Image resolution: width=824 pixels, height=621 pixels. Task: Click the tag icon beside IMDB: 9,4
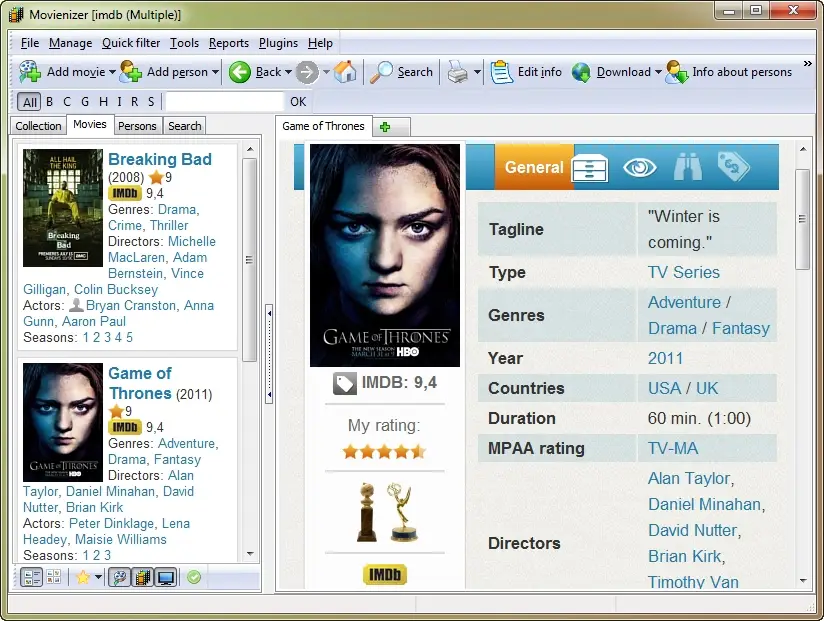[345, 384]
